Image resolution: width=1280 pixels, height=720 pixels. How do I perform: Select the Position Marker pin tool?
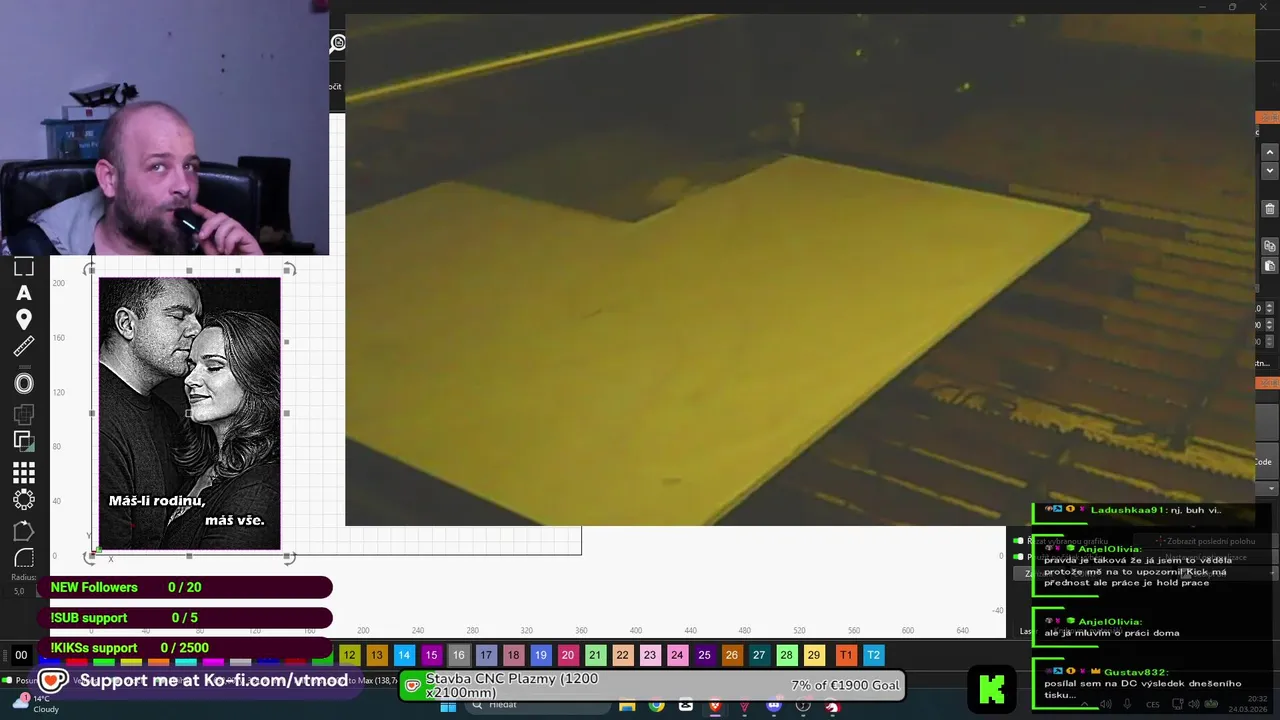coord(24,320)
